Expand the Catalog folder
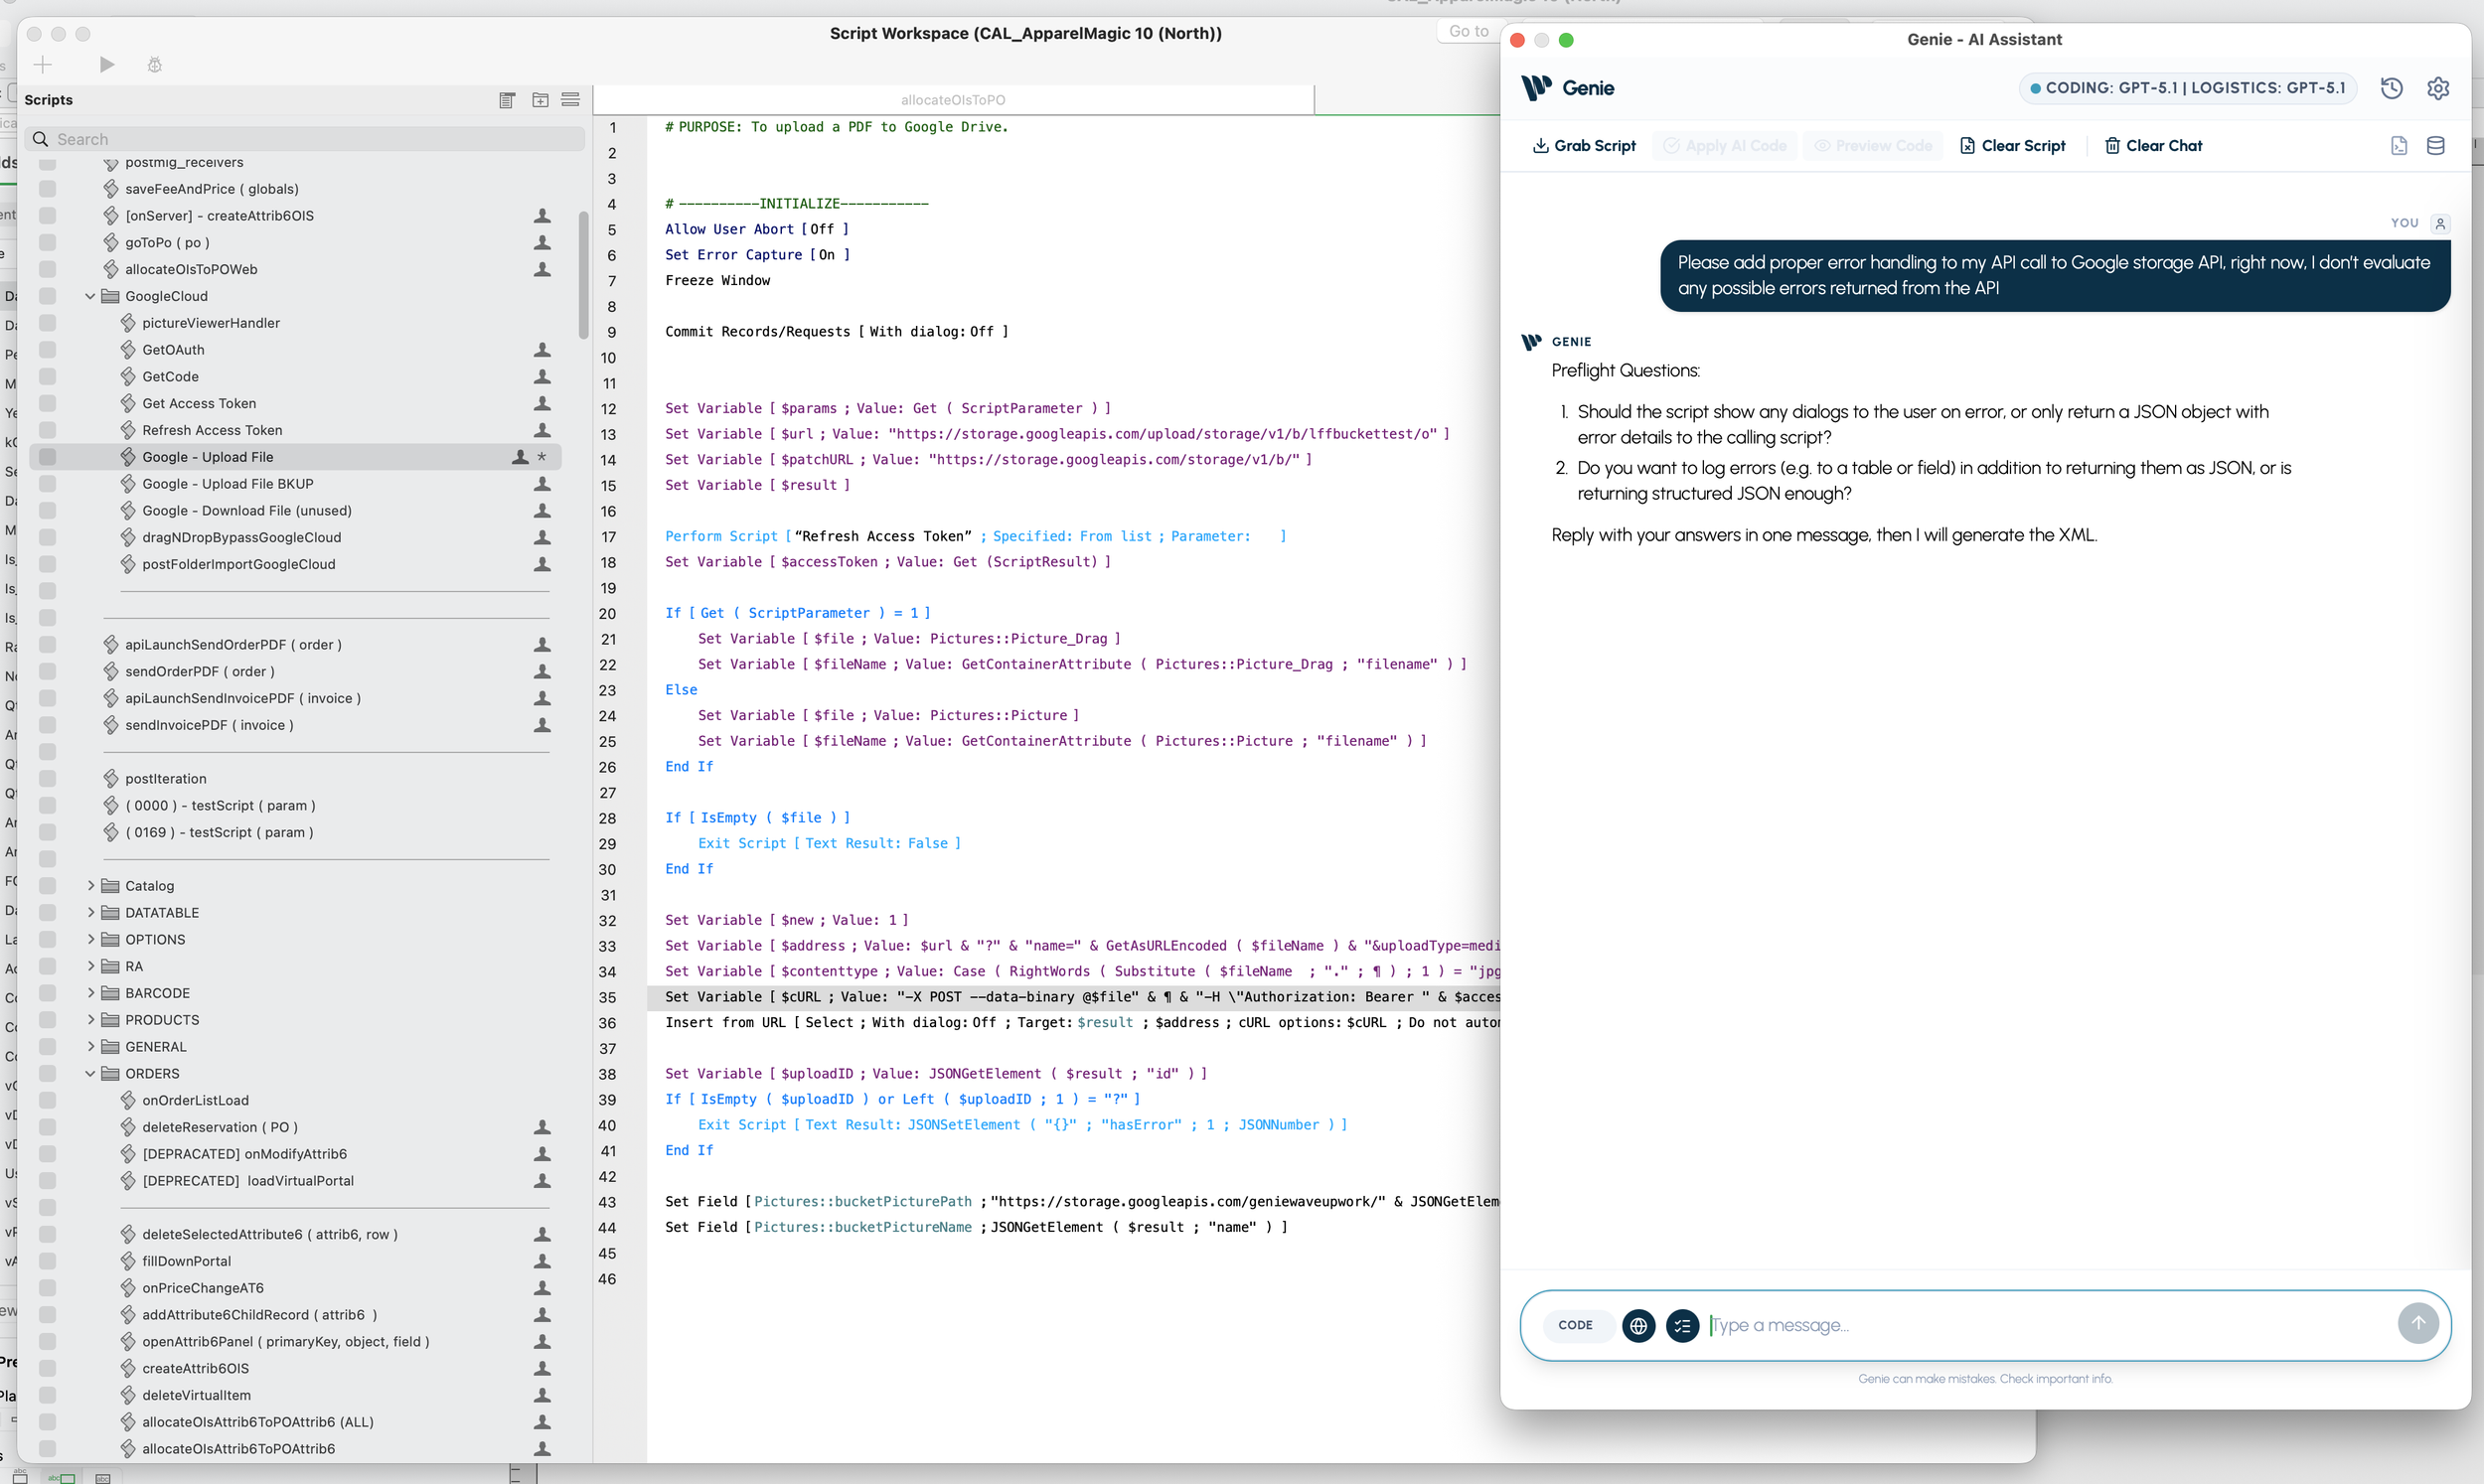The height and width of the screenshot is (1484, 2484). click(90, 886)
